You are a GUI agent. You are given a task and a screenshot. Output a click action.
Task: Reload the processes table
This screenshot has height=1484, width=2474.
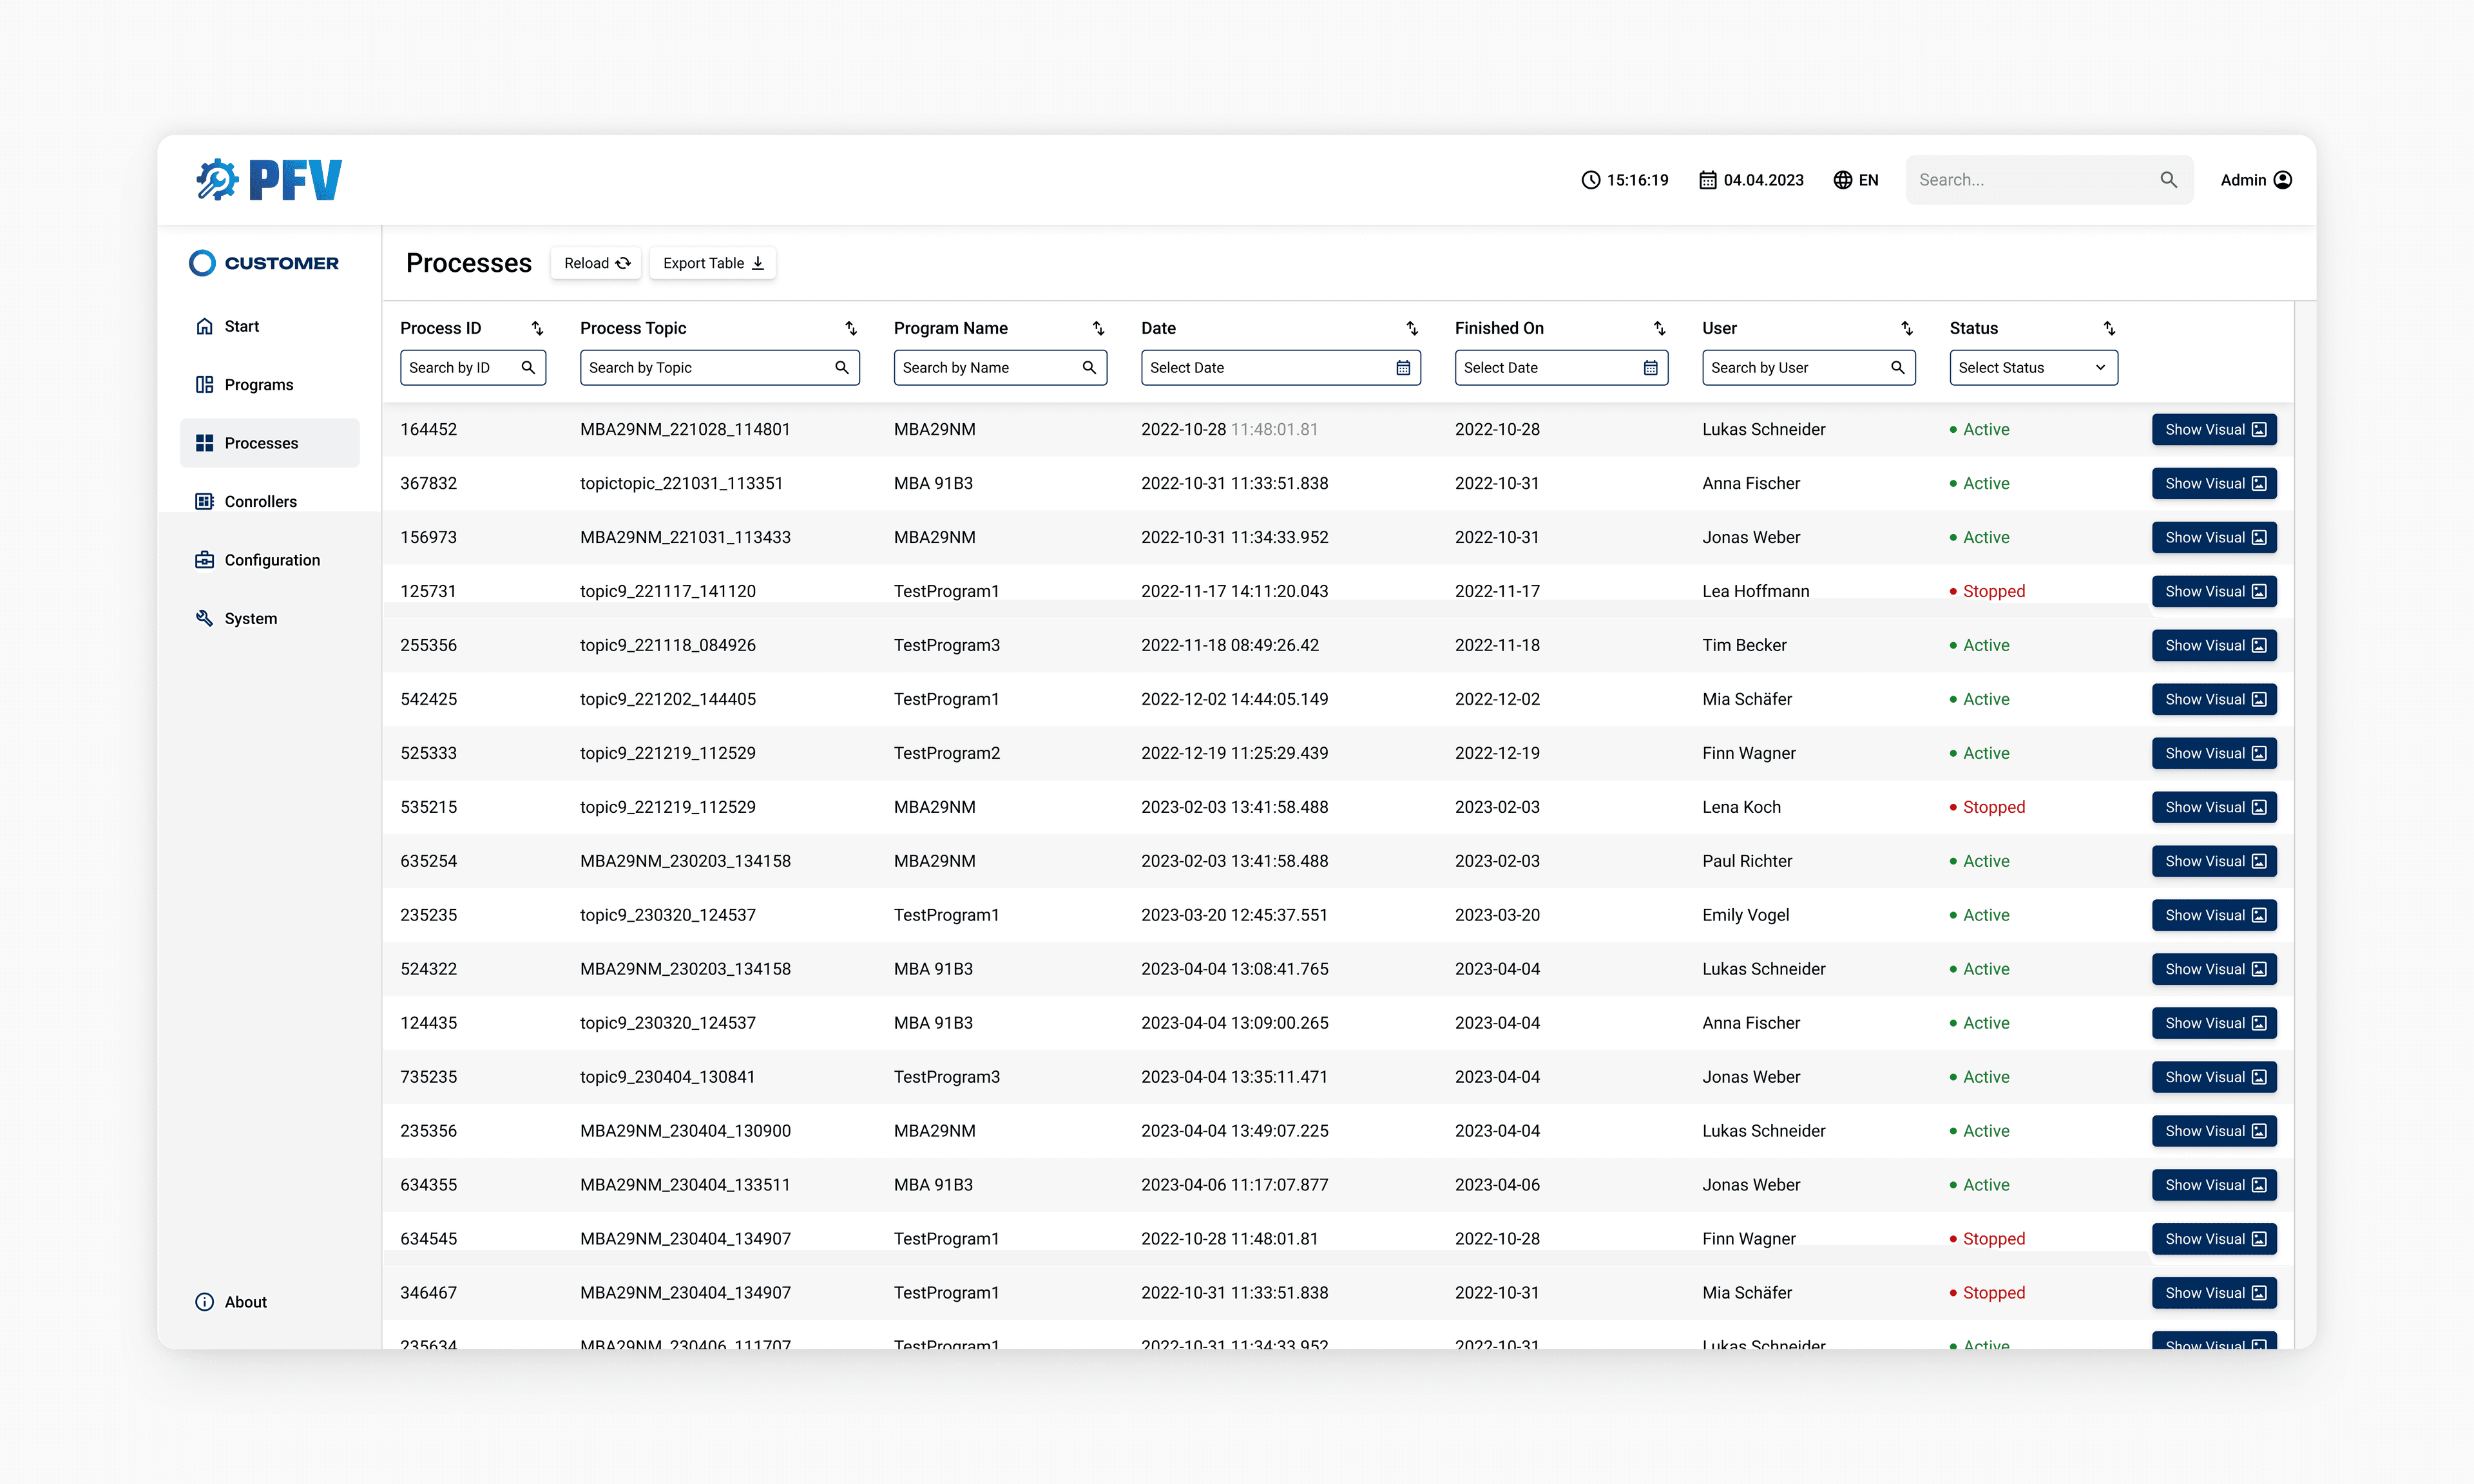coord(596,263)
